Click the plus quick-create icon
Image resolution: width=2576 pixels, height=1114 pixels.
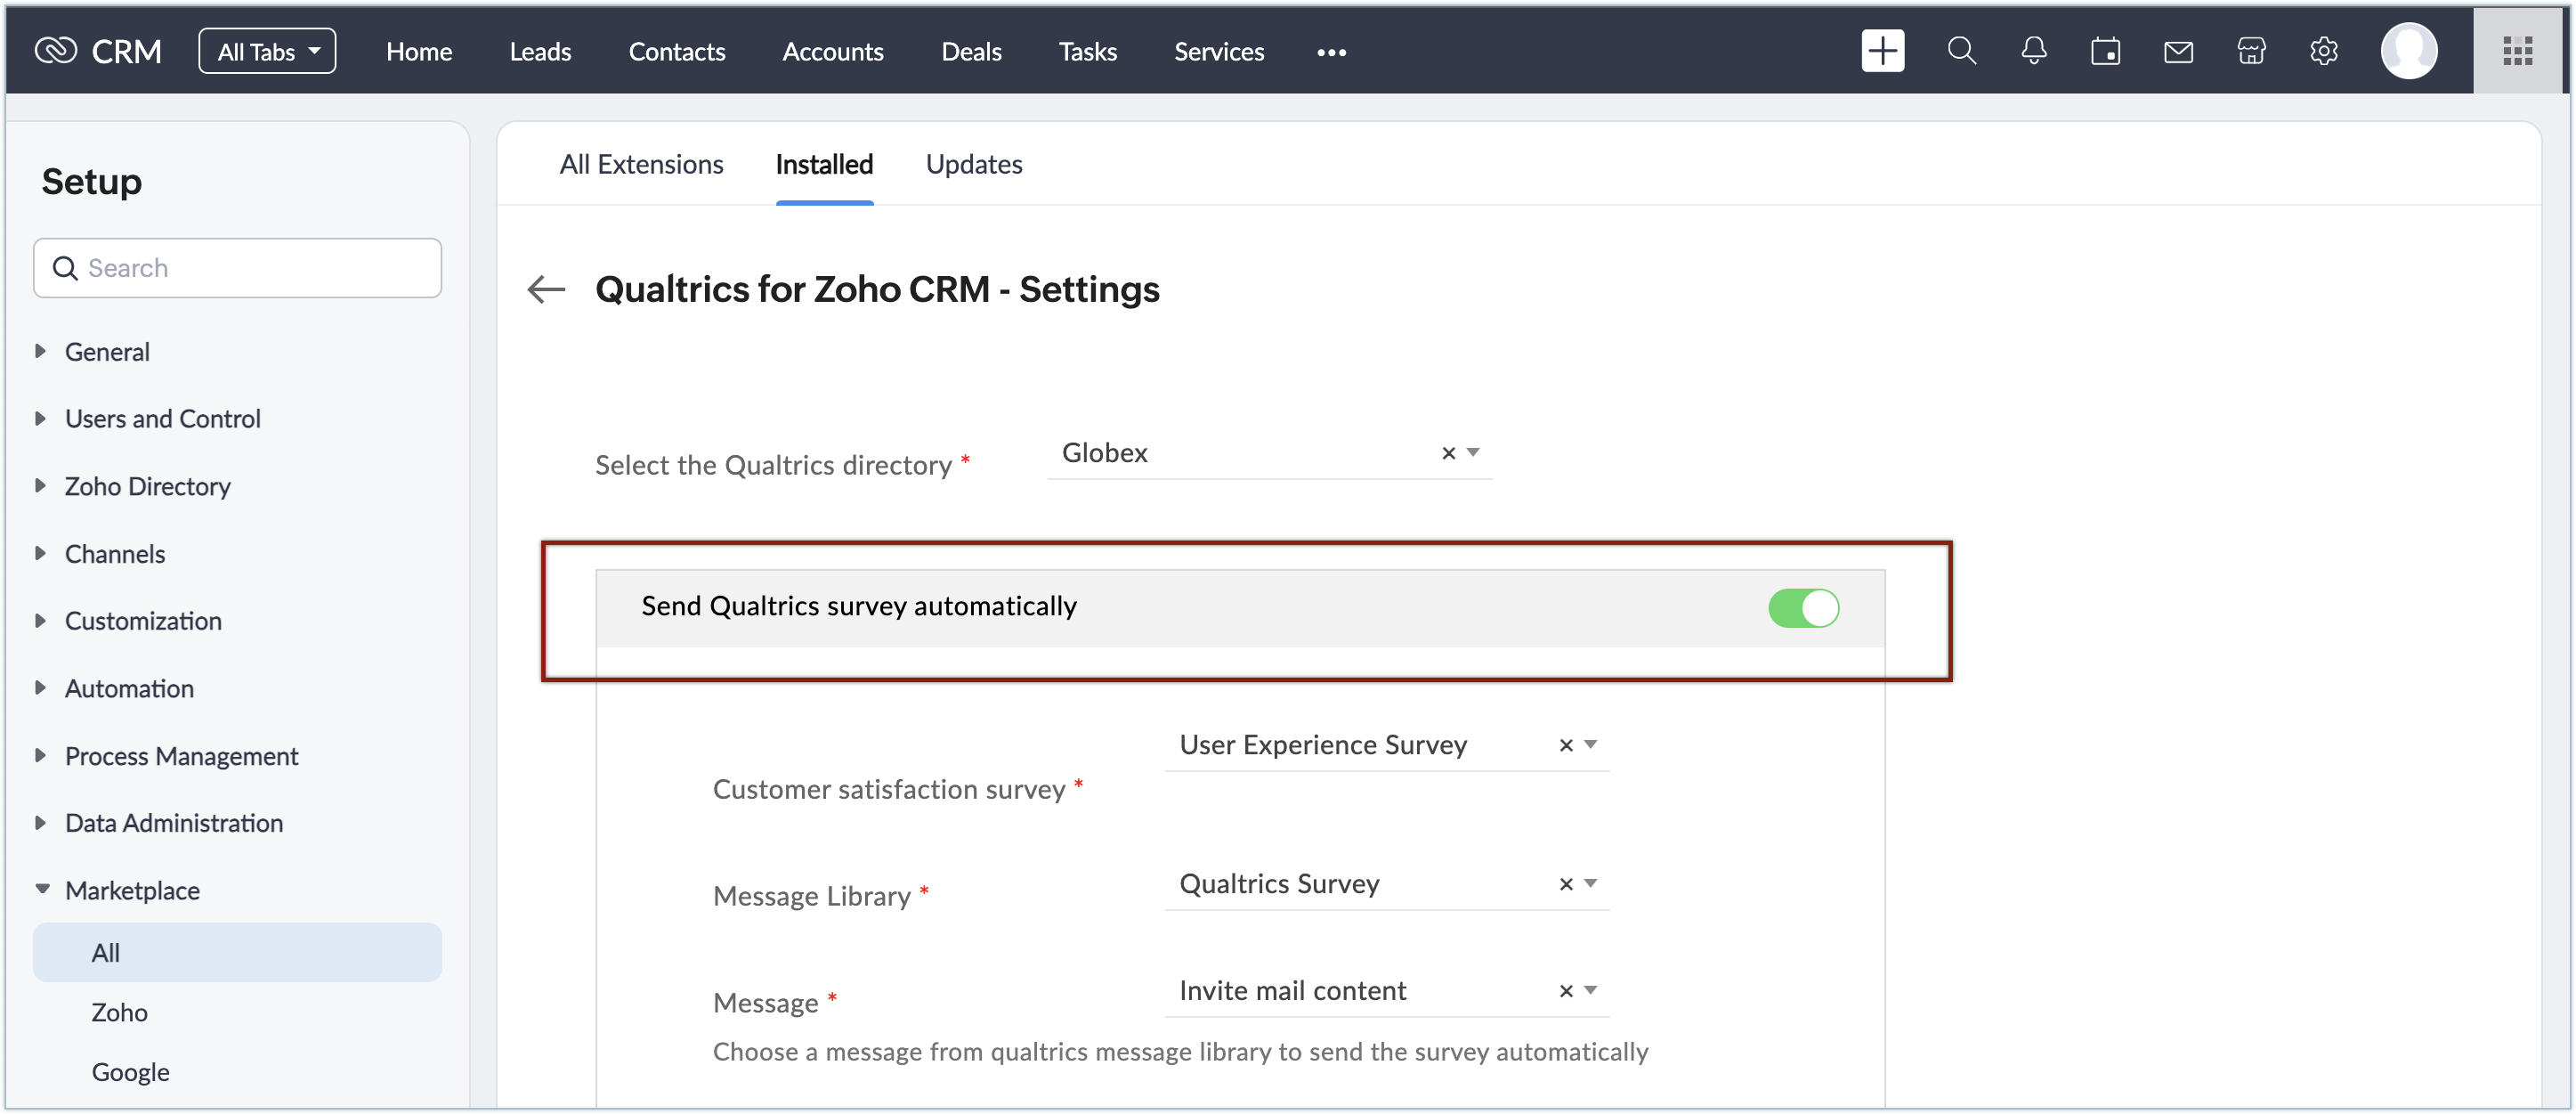(1882, 51)
